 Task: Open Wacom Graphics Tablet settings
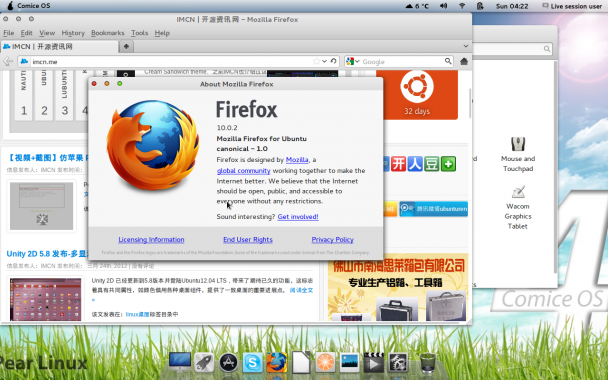pyautogui.click(x=518, y=207)
